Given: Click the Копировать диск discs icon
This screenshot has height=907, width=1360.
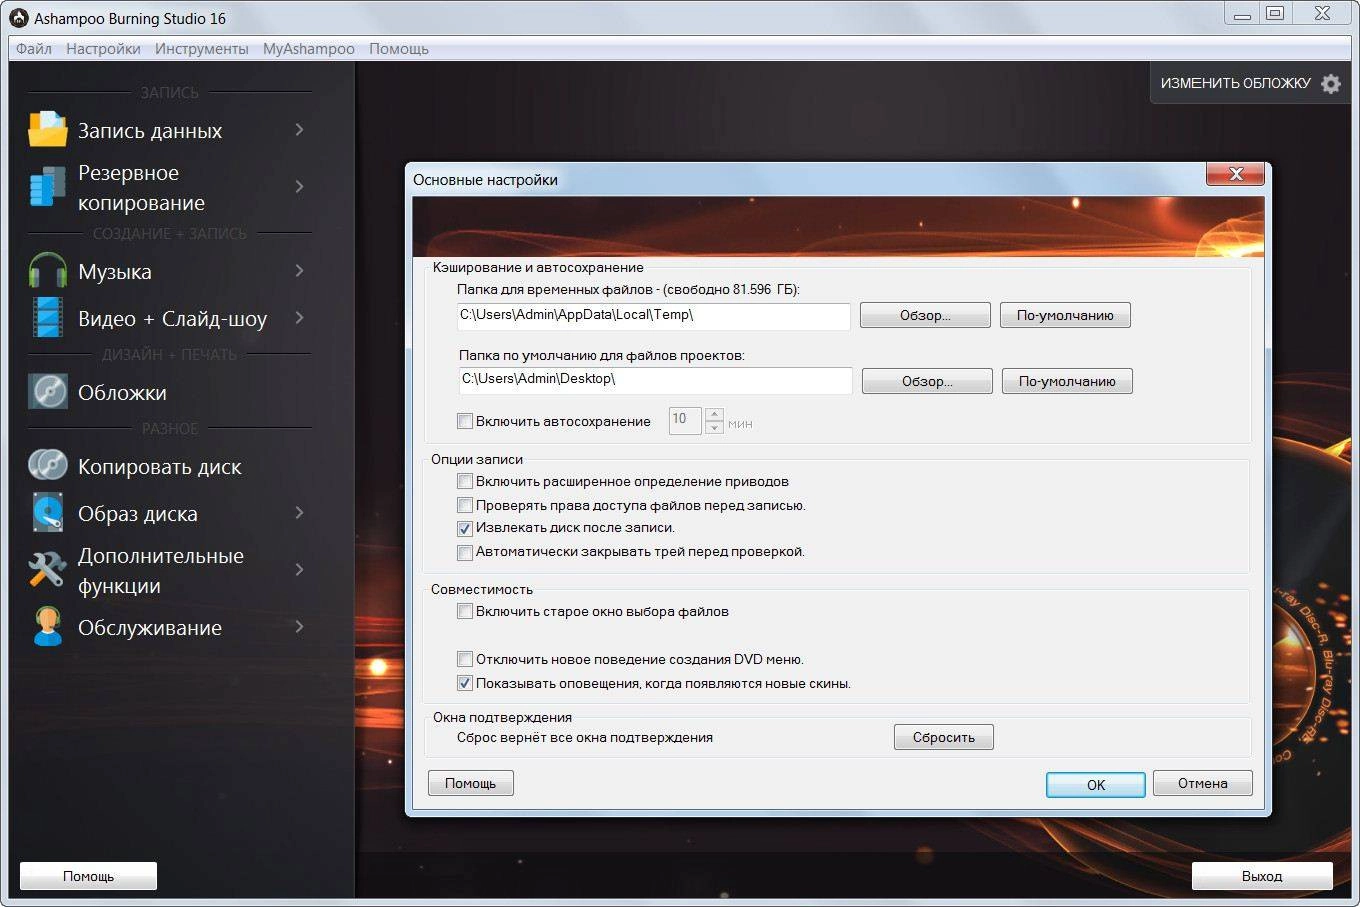Looking at the screenshot, I should click(x=47, y=466).
